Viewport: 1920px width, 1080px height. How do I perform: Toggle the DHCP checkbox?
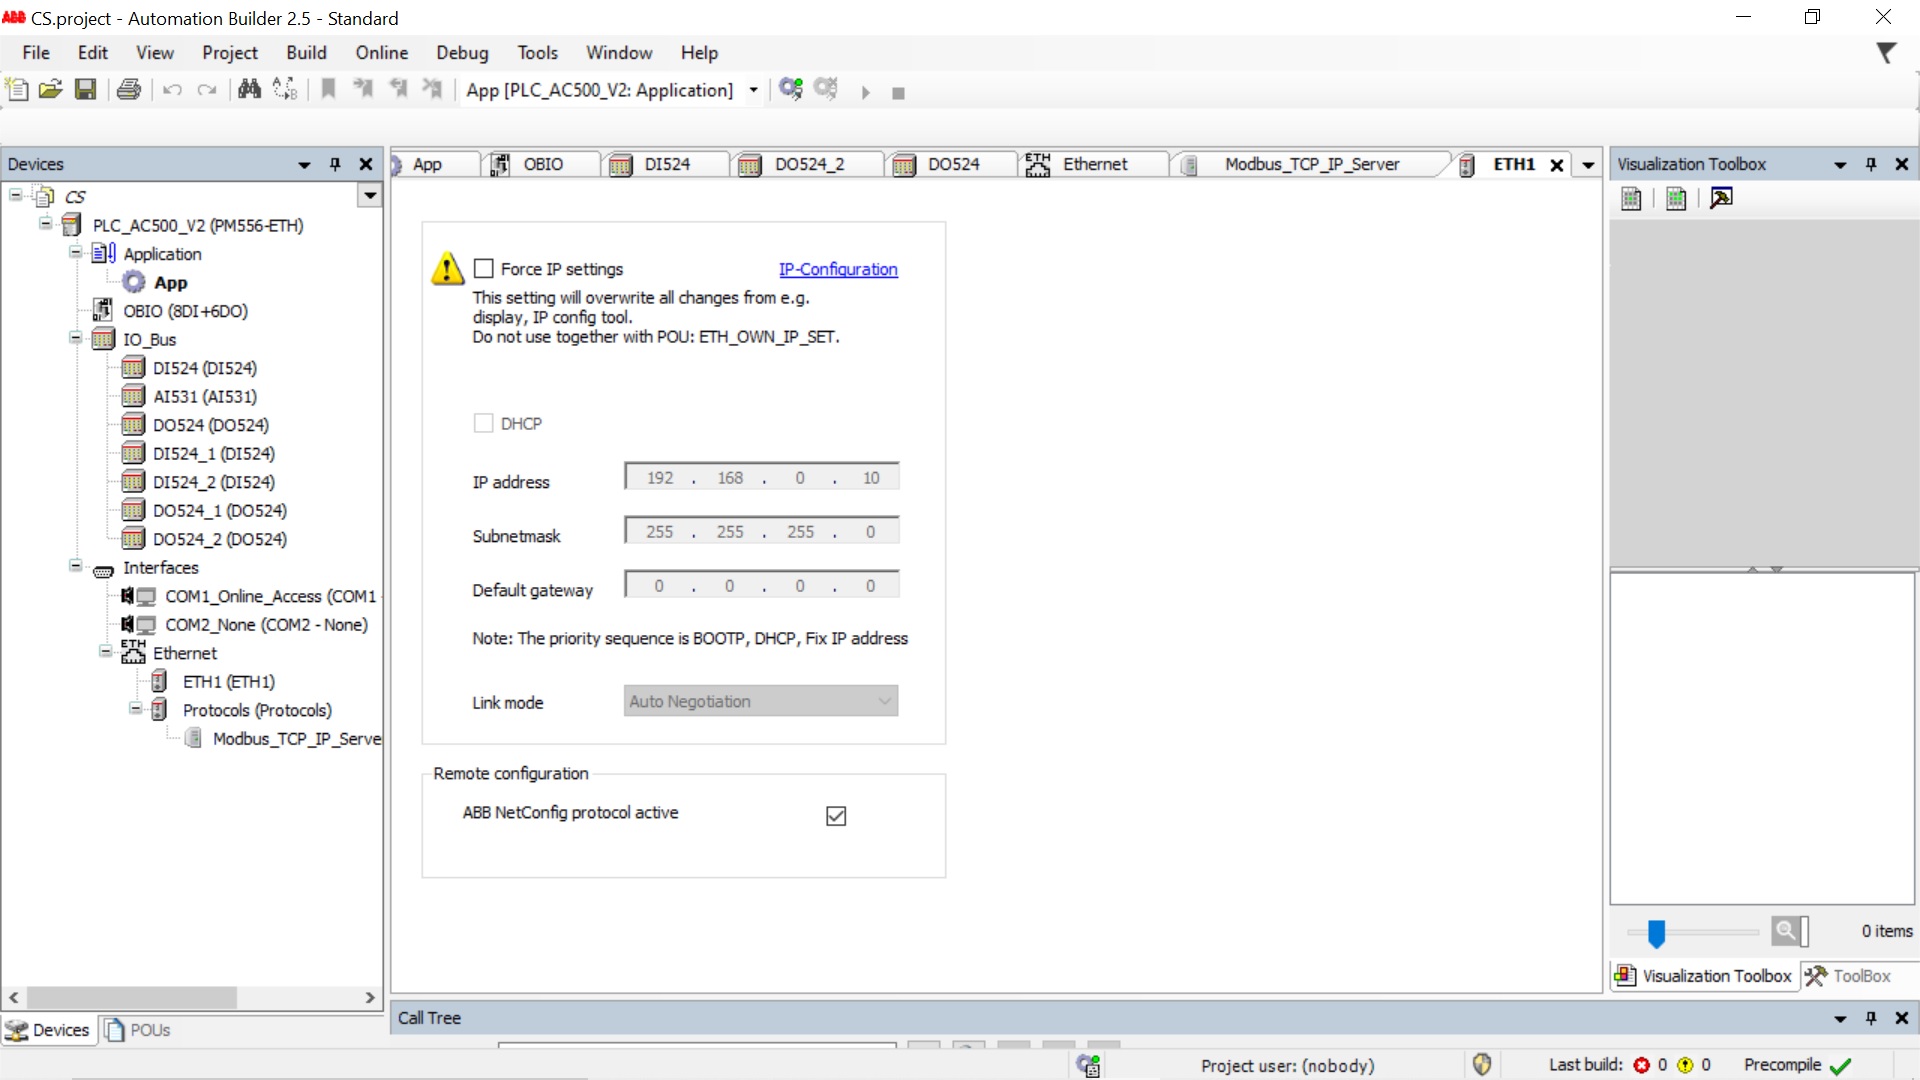tap(484, 424)
